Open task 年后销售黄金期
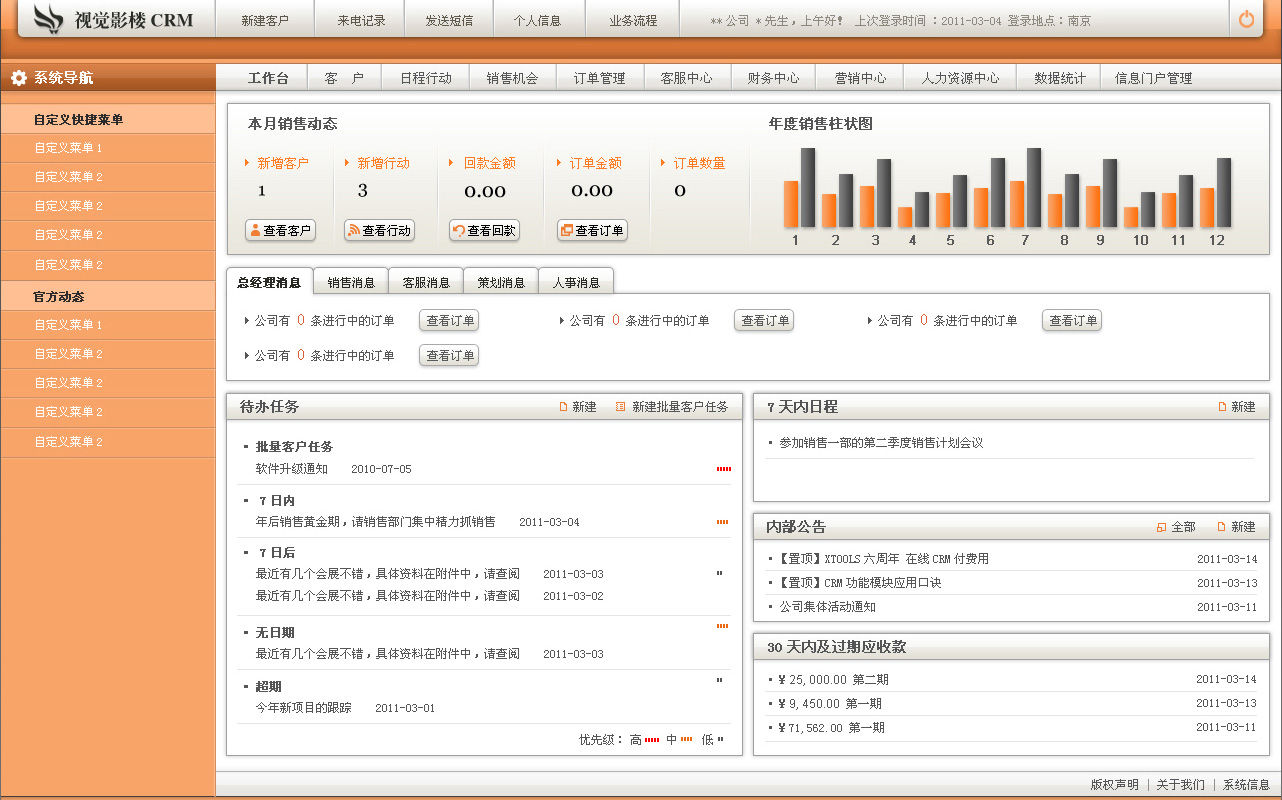This screenshot has width=1282, height=800. tap(376, 522)
